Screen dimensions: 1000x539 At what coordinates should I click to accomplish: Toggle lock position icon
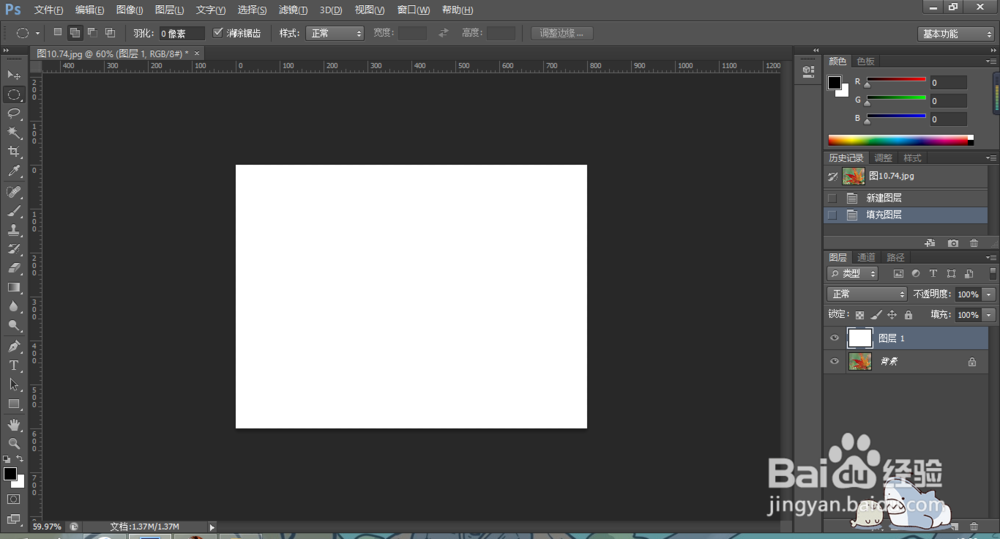tap(892, 314)
